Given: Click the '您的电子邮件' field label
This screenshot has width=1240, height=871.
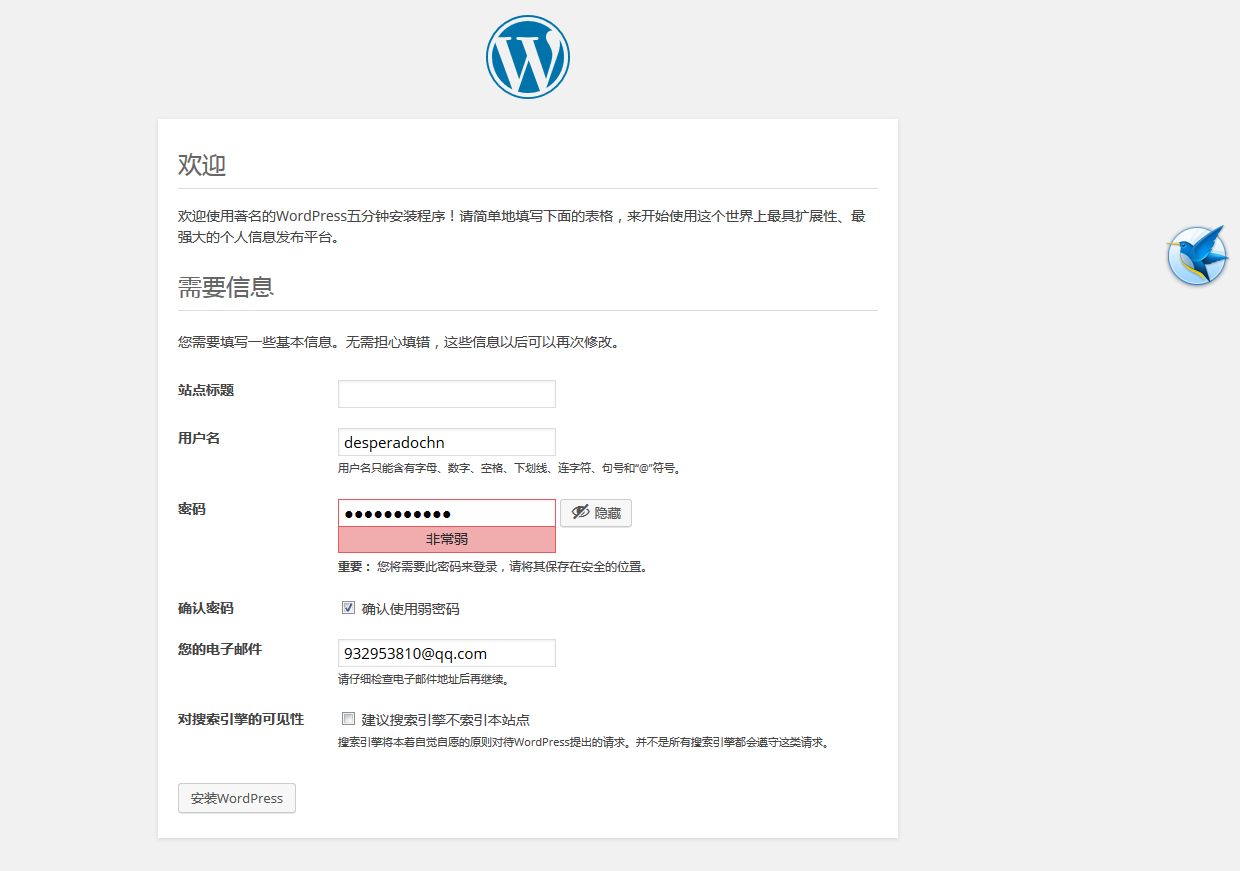Looking at the screenshot, I should [220, 649].
